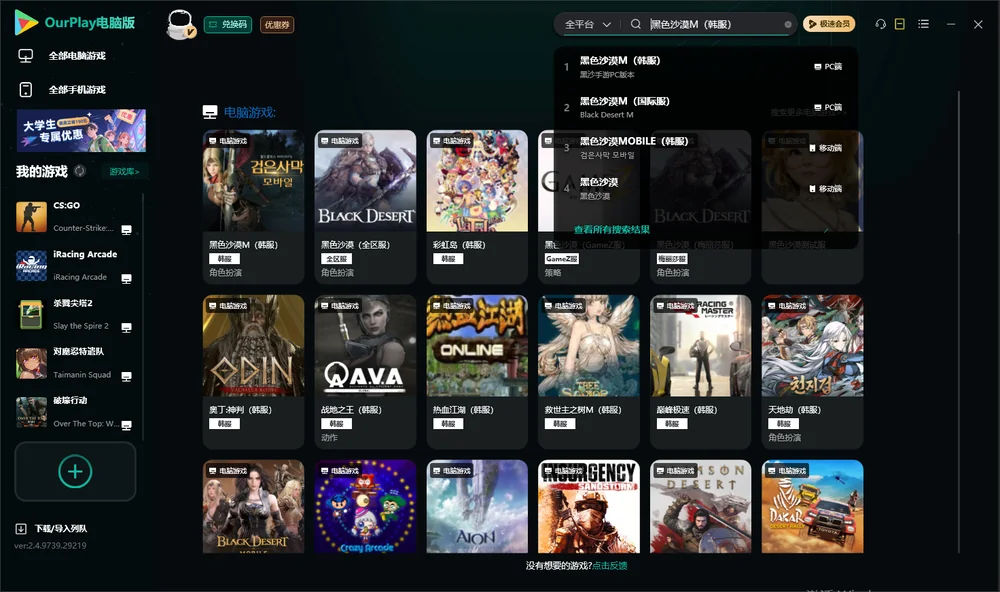1000x592 pixels.
Task: Click the plus add game button
Action: 75,471
